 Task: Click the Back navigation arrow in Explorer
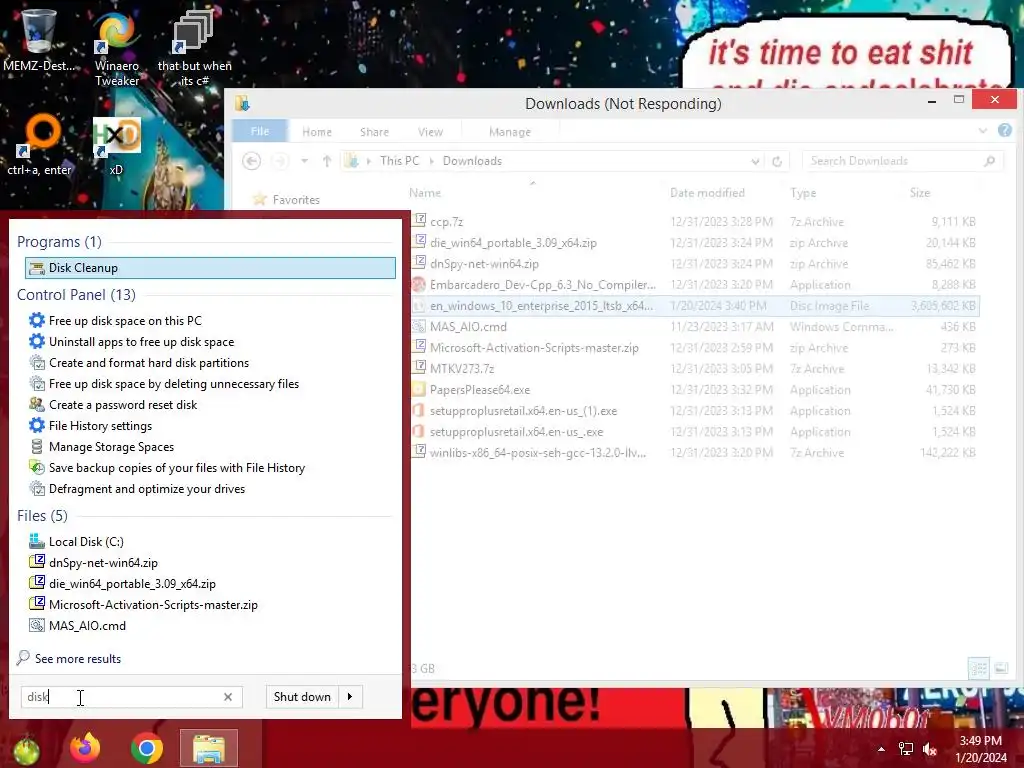click(x=251, y=161)
